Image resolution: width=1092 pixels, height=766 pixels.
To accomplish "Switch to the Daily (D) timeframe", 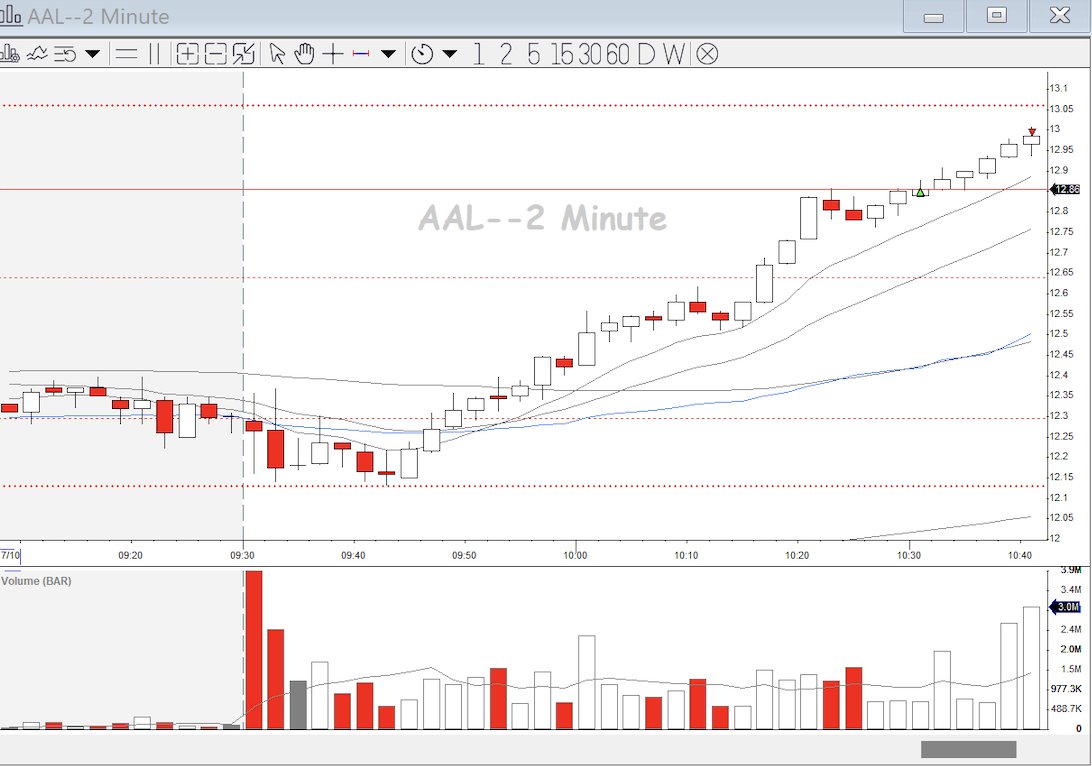I will [x=646, y=54].
